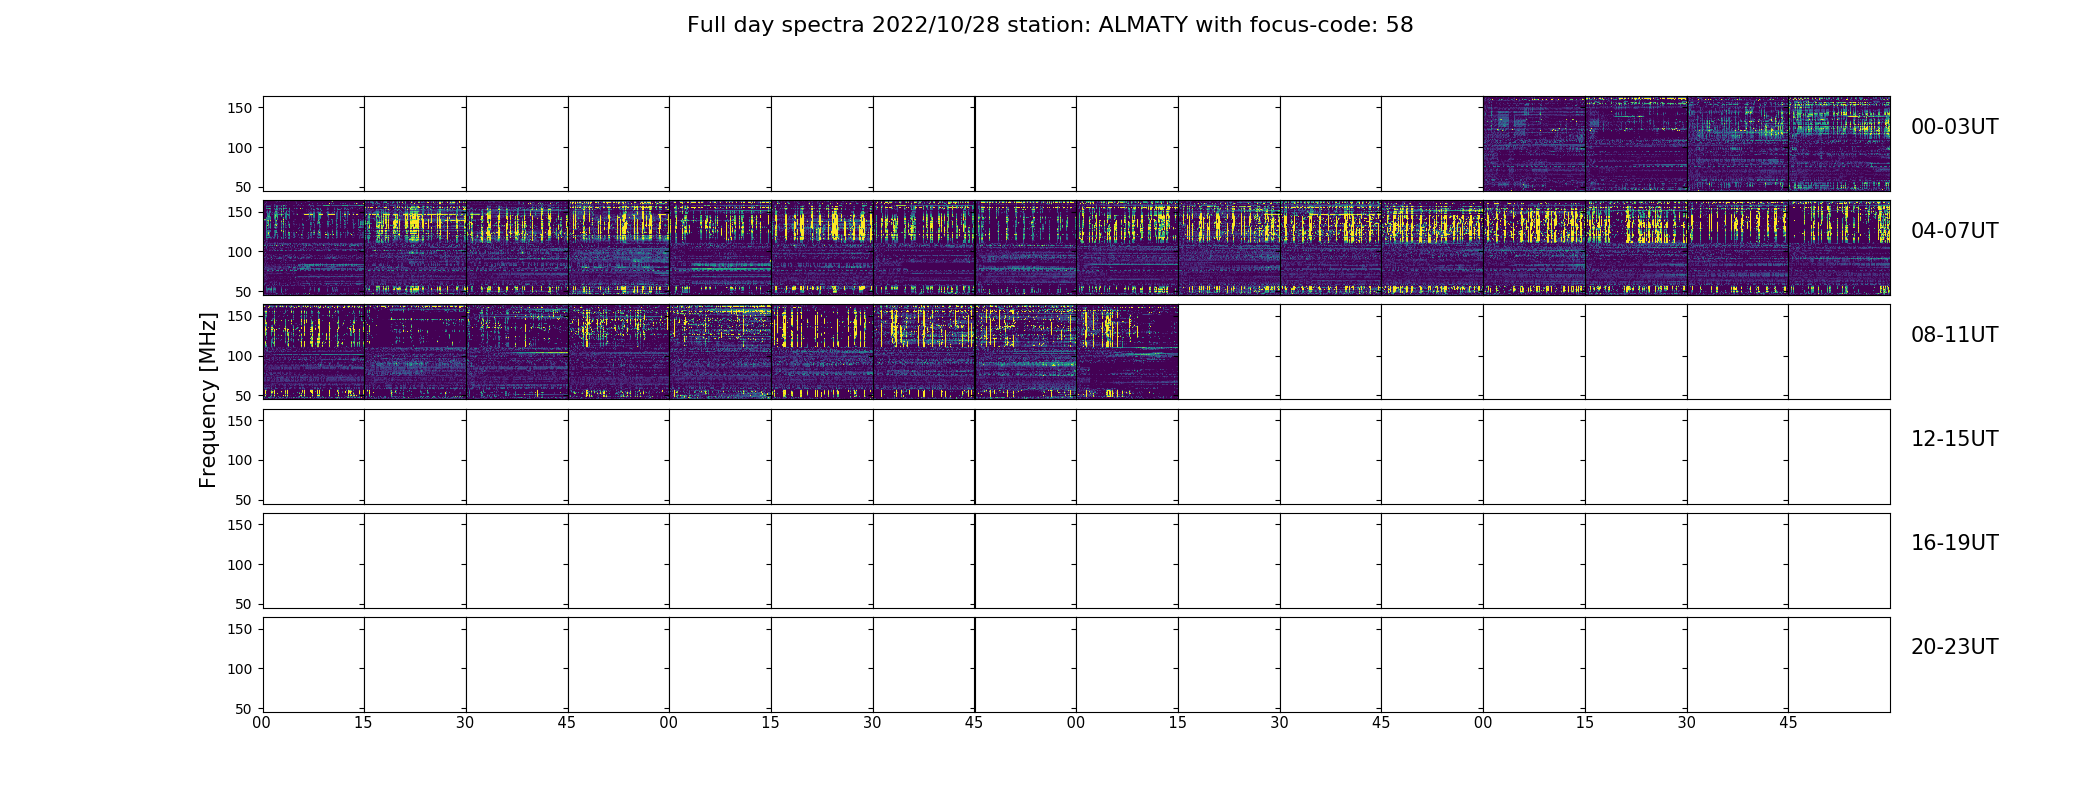Image resolution: width=2100 pixels, height=800 pixels.
Task: Select the "00-03UT" row label
Action: point(1954,127)
